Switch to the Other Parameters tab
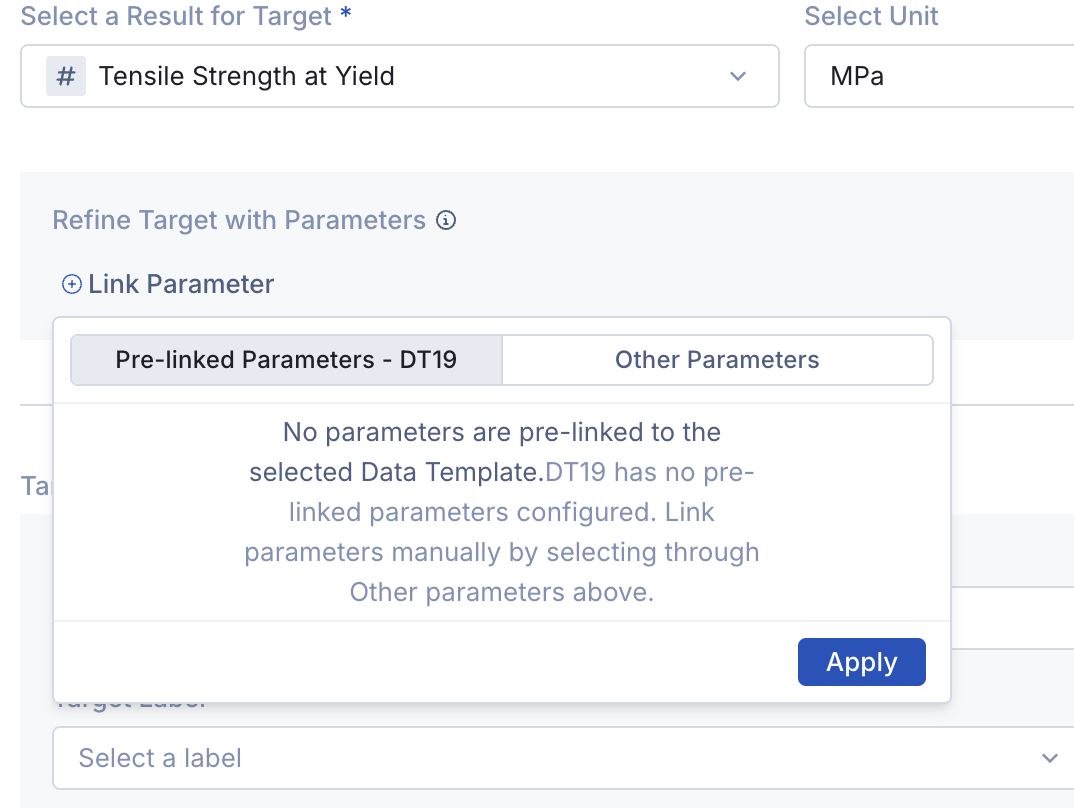Image resolution: width=1074 pixels, height=808 pixels. click(x=717, y=360)
